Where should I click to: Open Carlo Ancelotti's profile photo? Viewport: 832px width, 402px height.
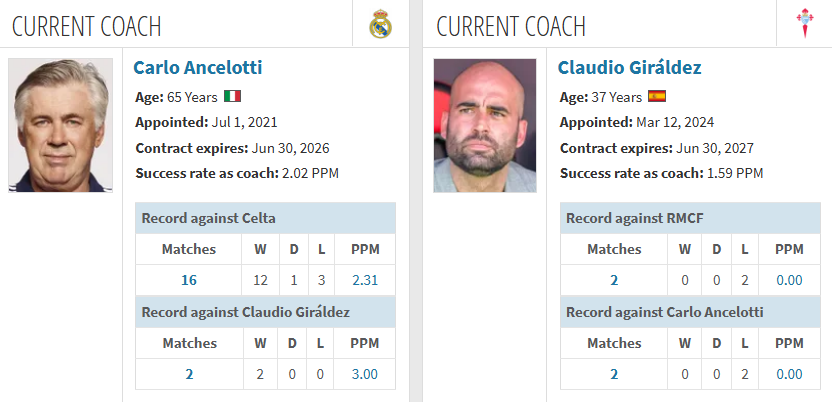point(60,125)
